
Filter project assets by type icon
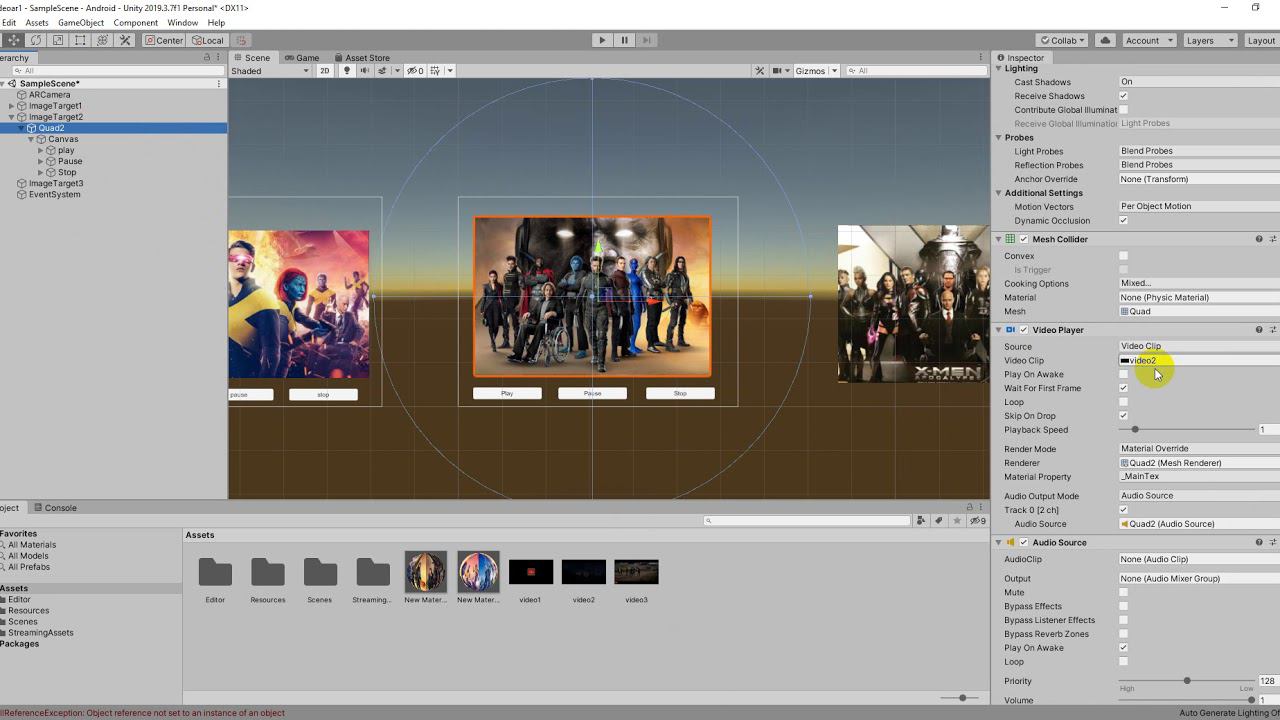click(921, 520)
